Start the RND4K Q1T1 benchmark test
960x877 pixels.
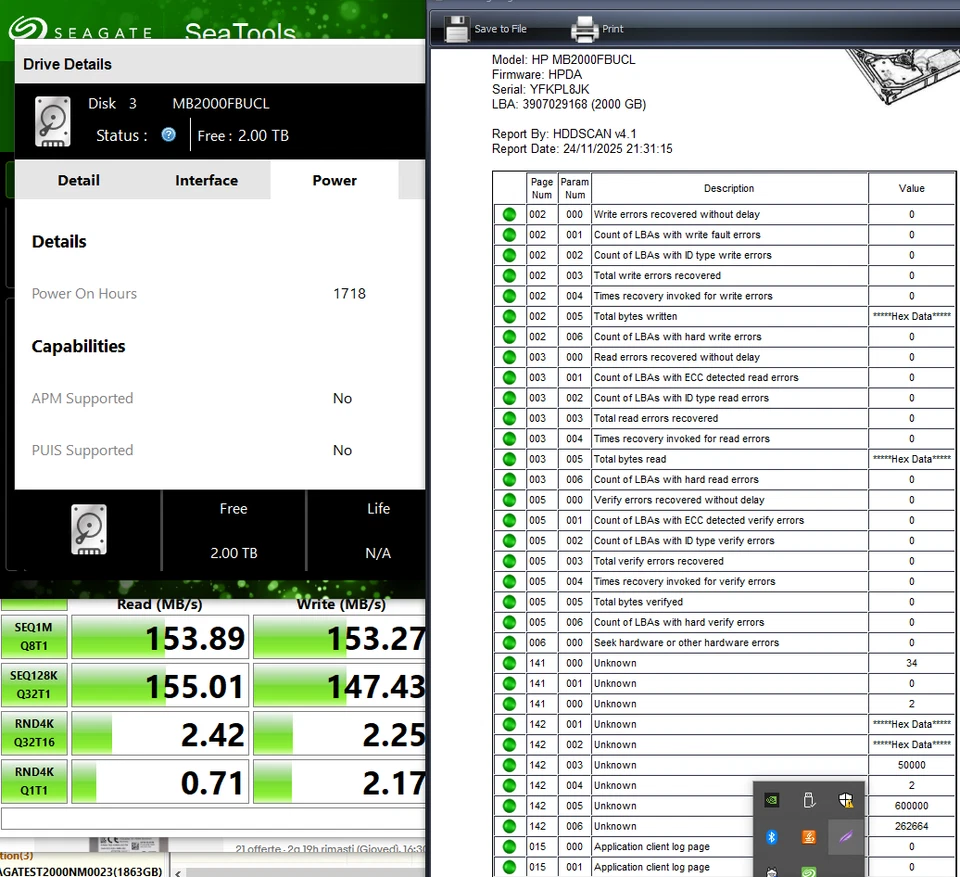34,782
